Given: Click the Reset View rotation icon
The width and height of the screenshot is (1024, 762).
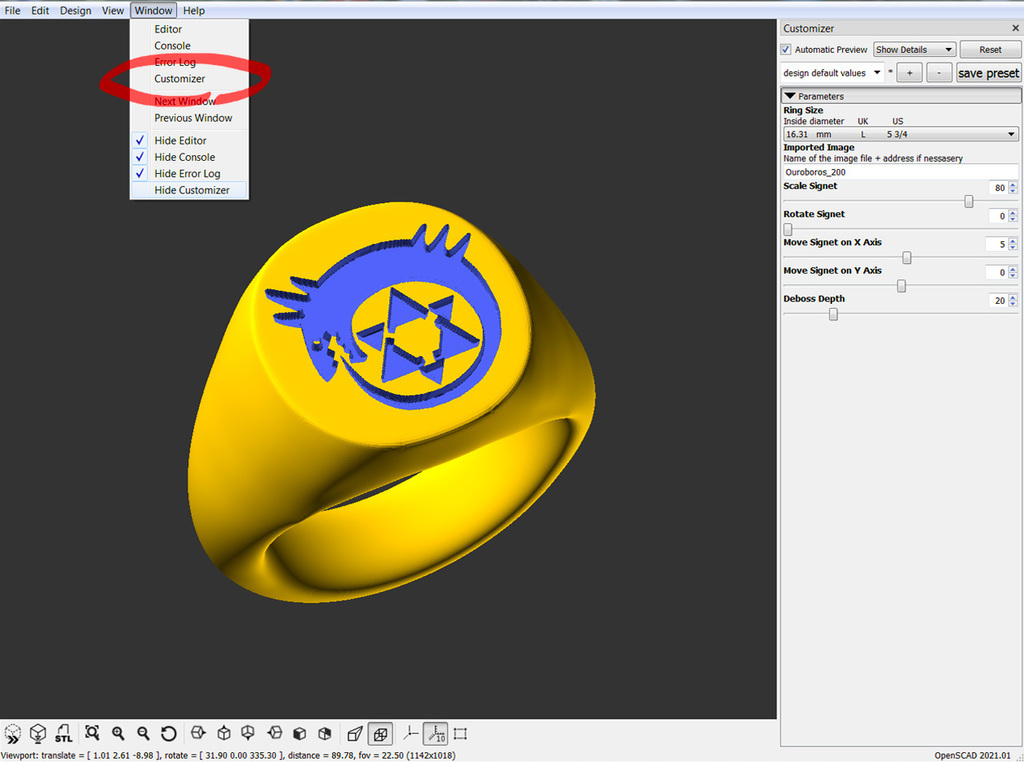Looking at the screenshot, I should 168,733.
